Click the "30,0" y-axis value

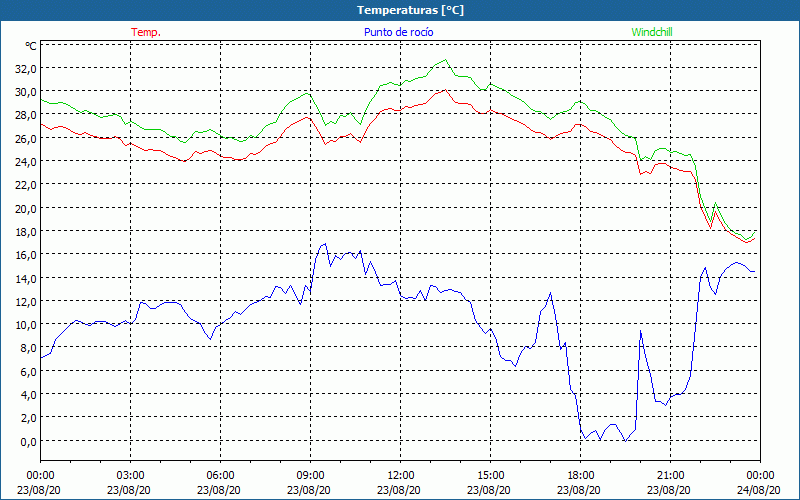26,92
